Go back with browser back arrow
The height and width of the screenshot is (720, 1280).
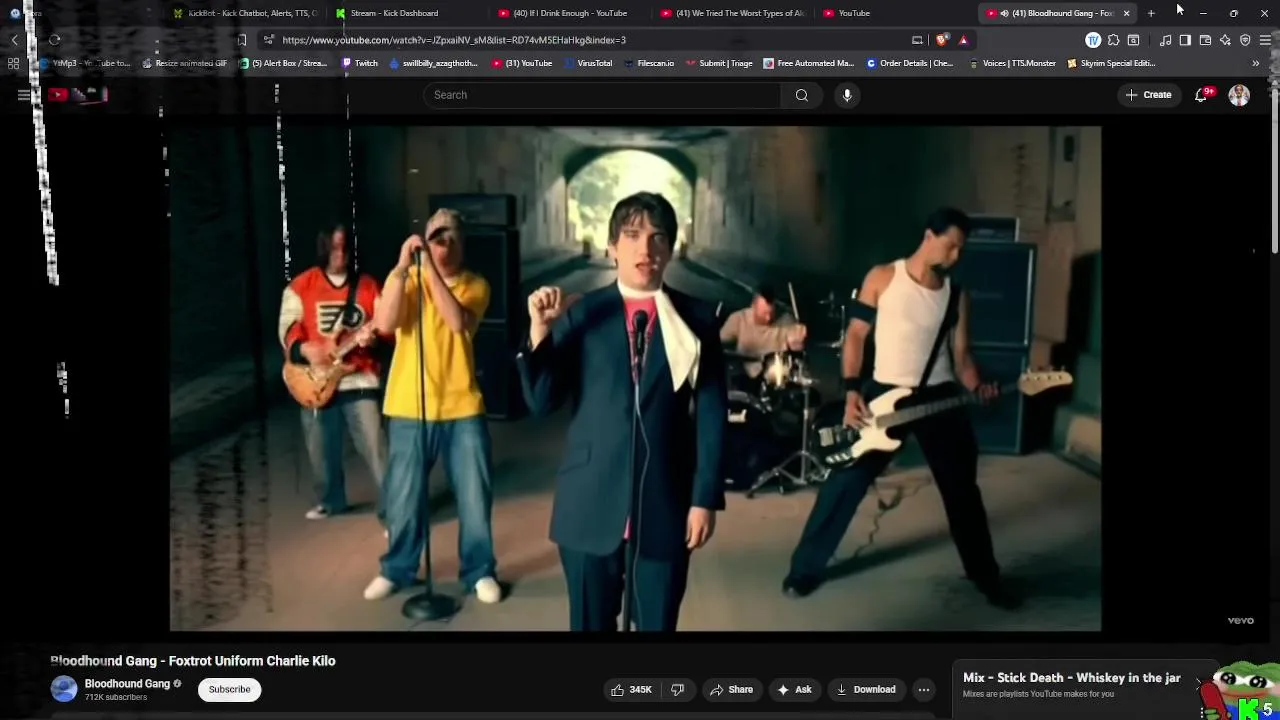(15, 40)
